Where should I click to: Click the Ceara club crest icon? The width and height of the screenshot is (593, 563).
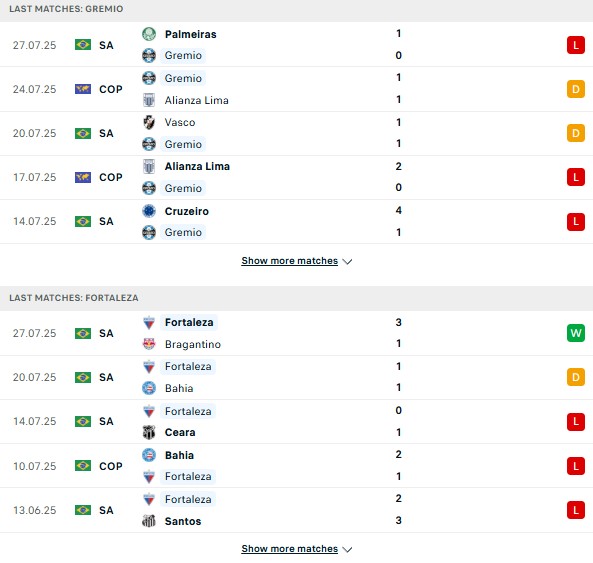tap(149, 432)
